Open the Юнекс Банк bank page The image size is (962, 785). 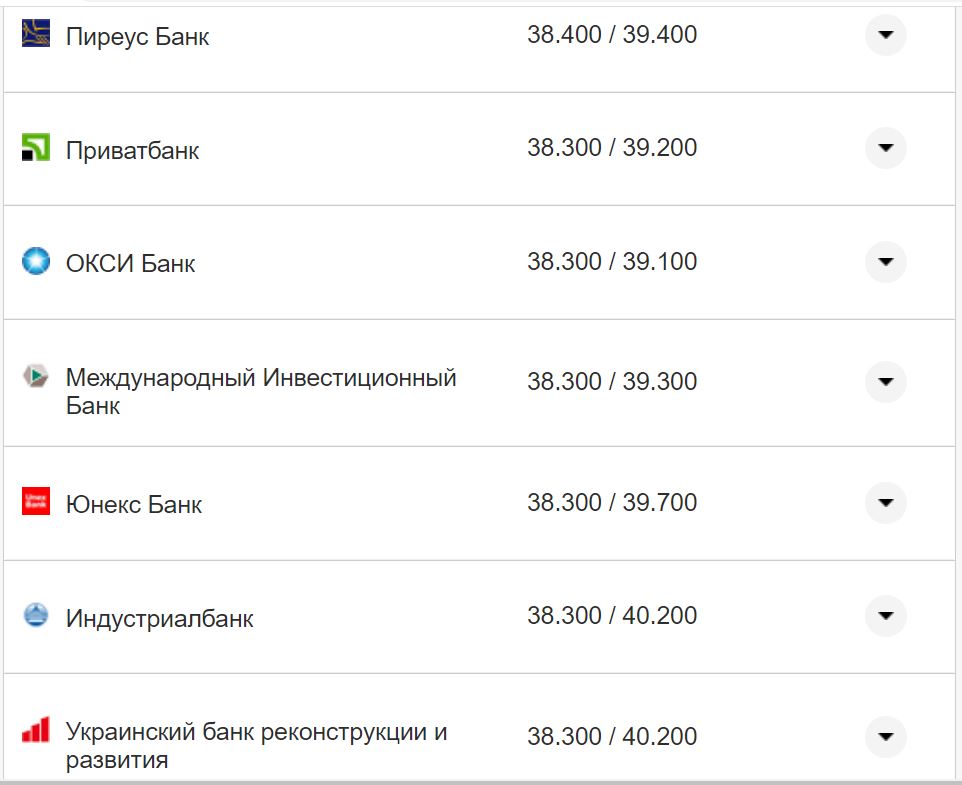point(132,503)
